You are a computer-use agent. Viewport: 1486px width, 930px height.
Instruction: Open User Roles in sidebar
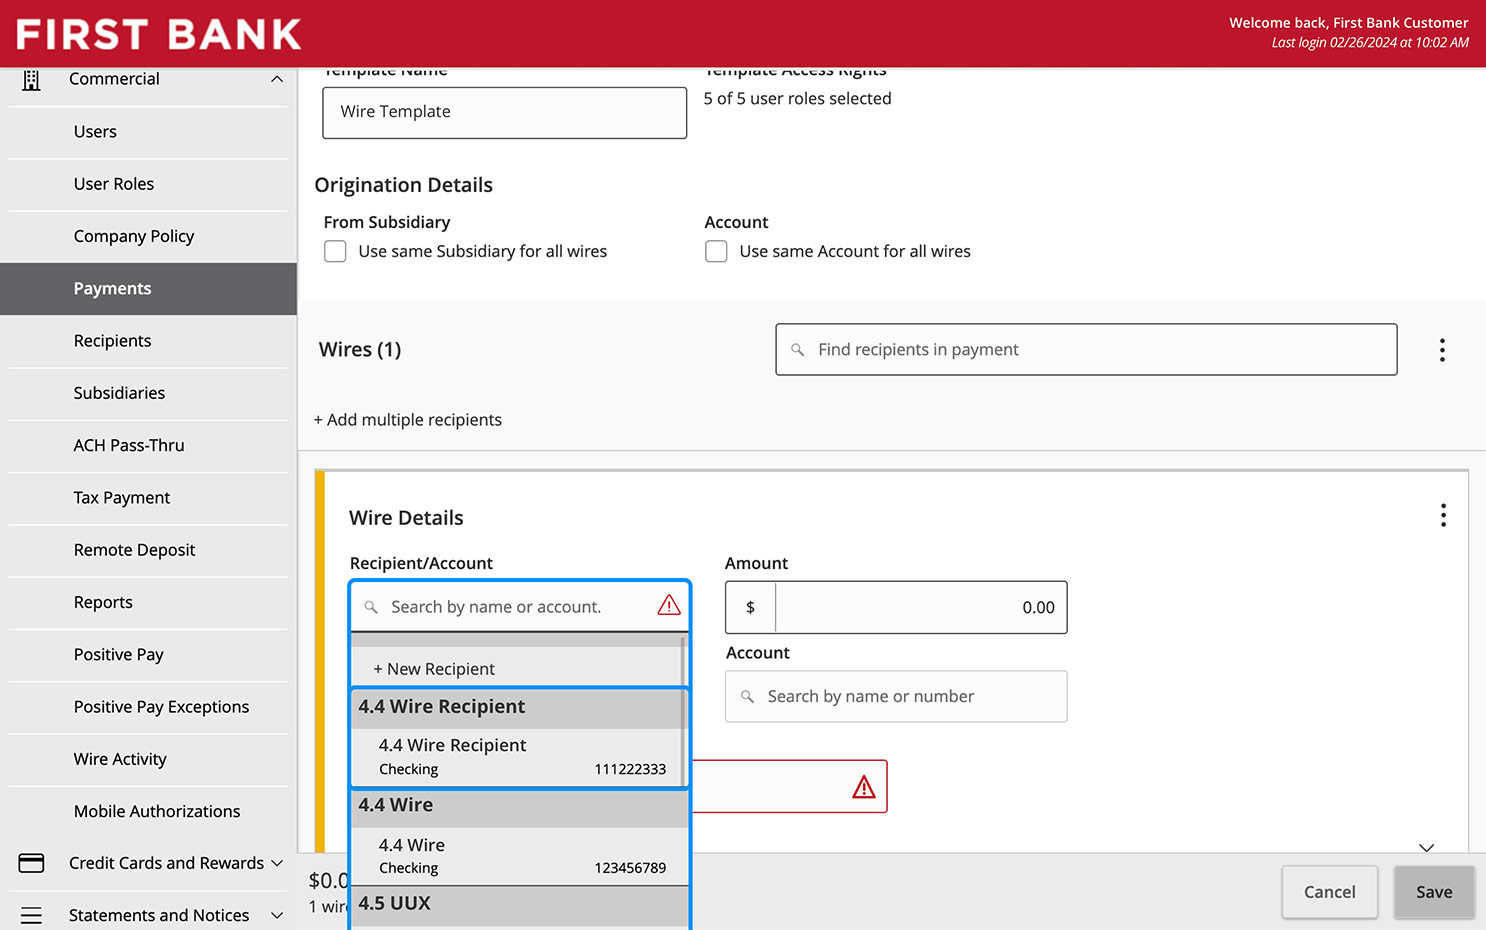[148, 184]
